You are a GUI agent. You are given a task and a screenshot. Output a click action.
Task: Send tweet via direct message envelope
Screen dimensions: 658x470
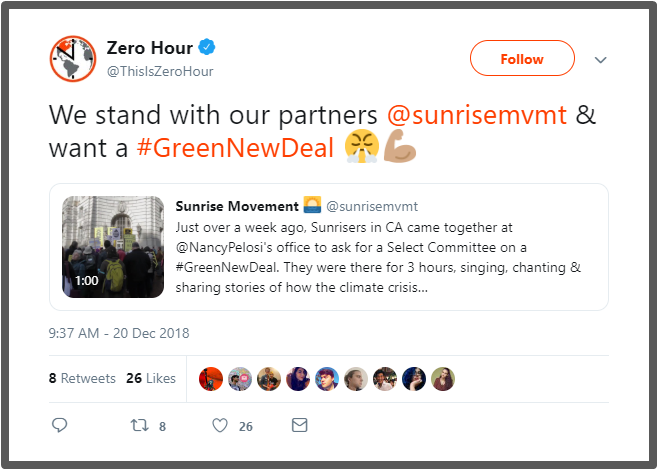coord(298,425)
